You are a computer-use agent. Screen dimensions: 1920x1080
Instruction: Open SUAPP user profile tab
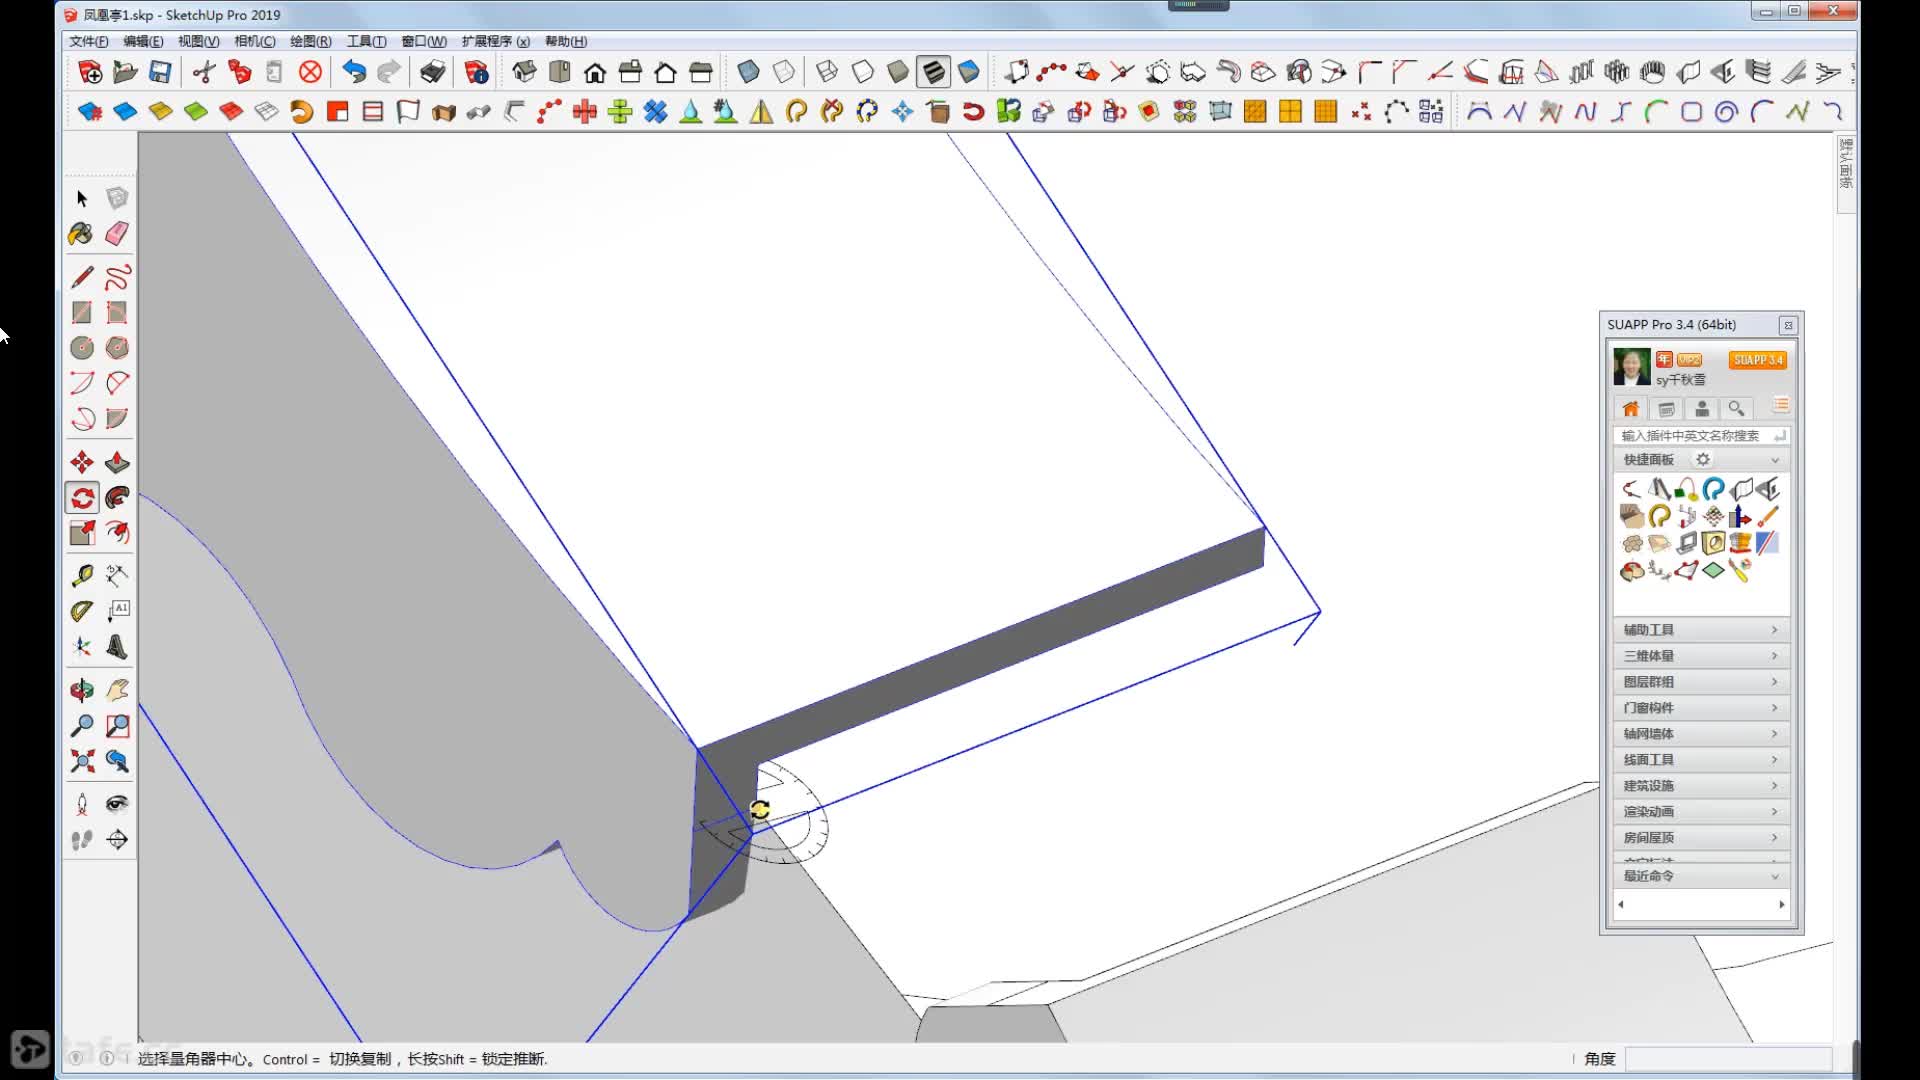click(x=1701, y=409)
